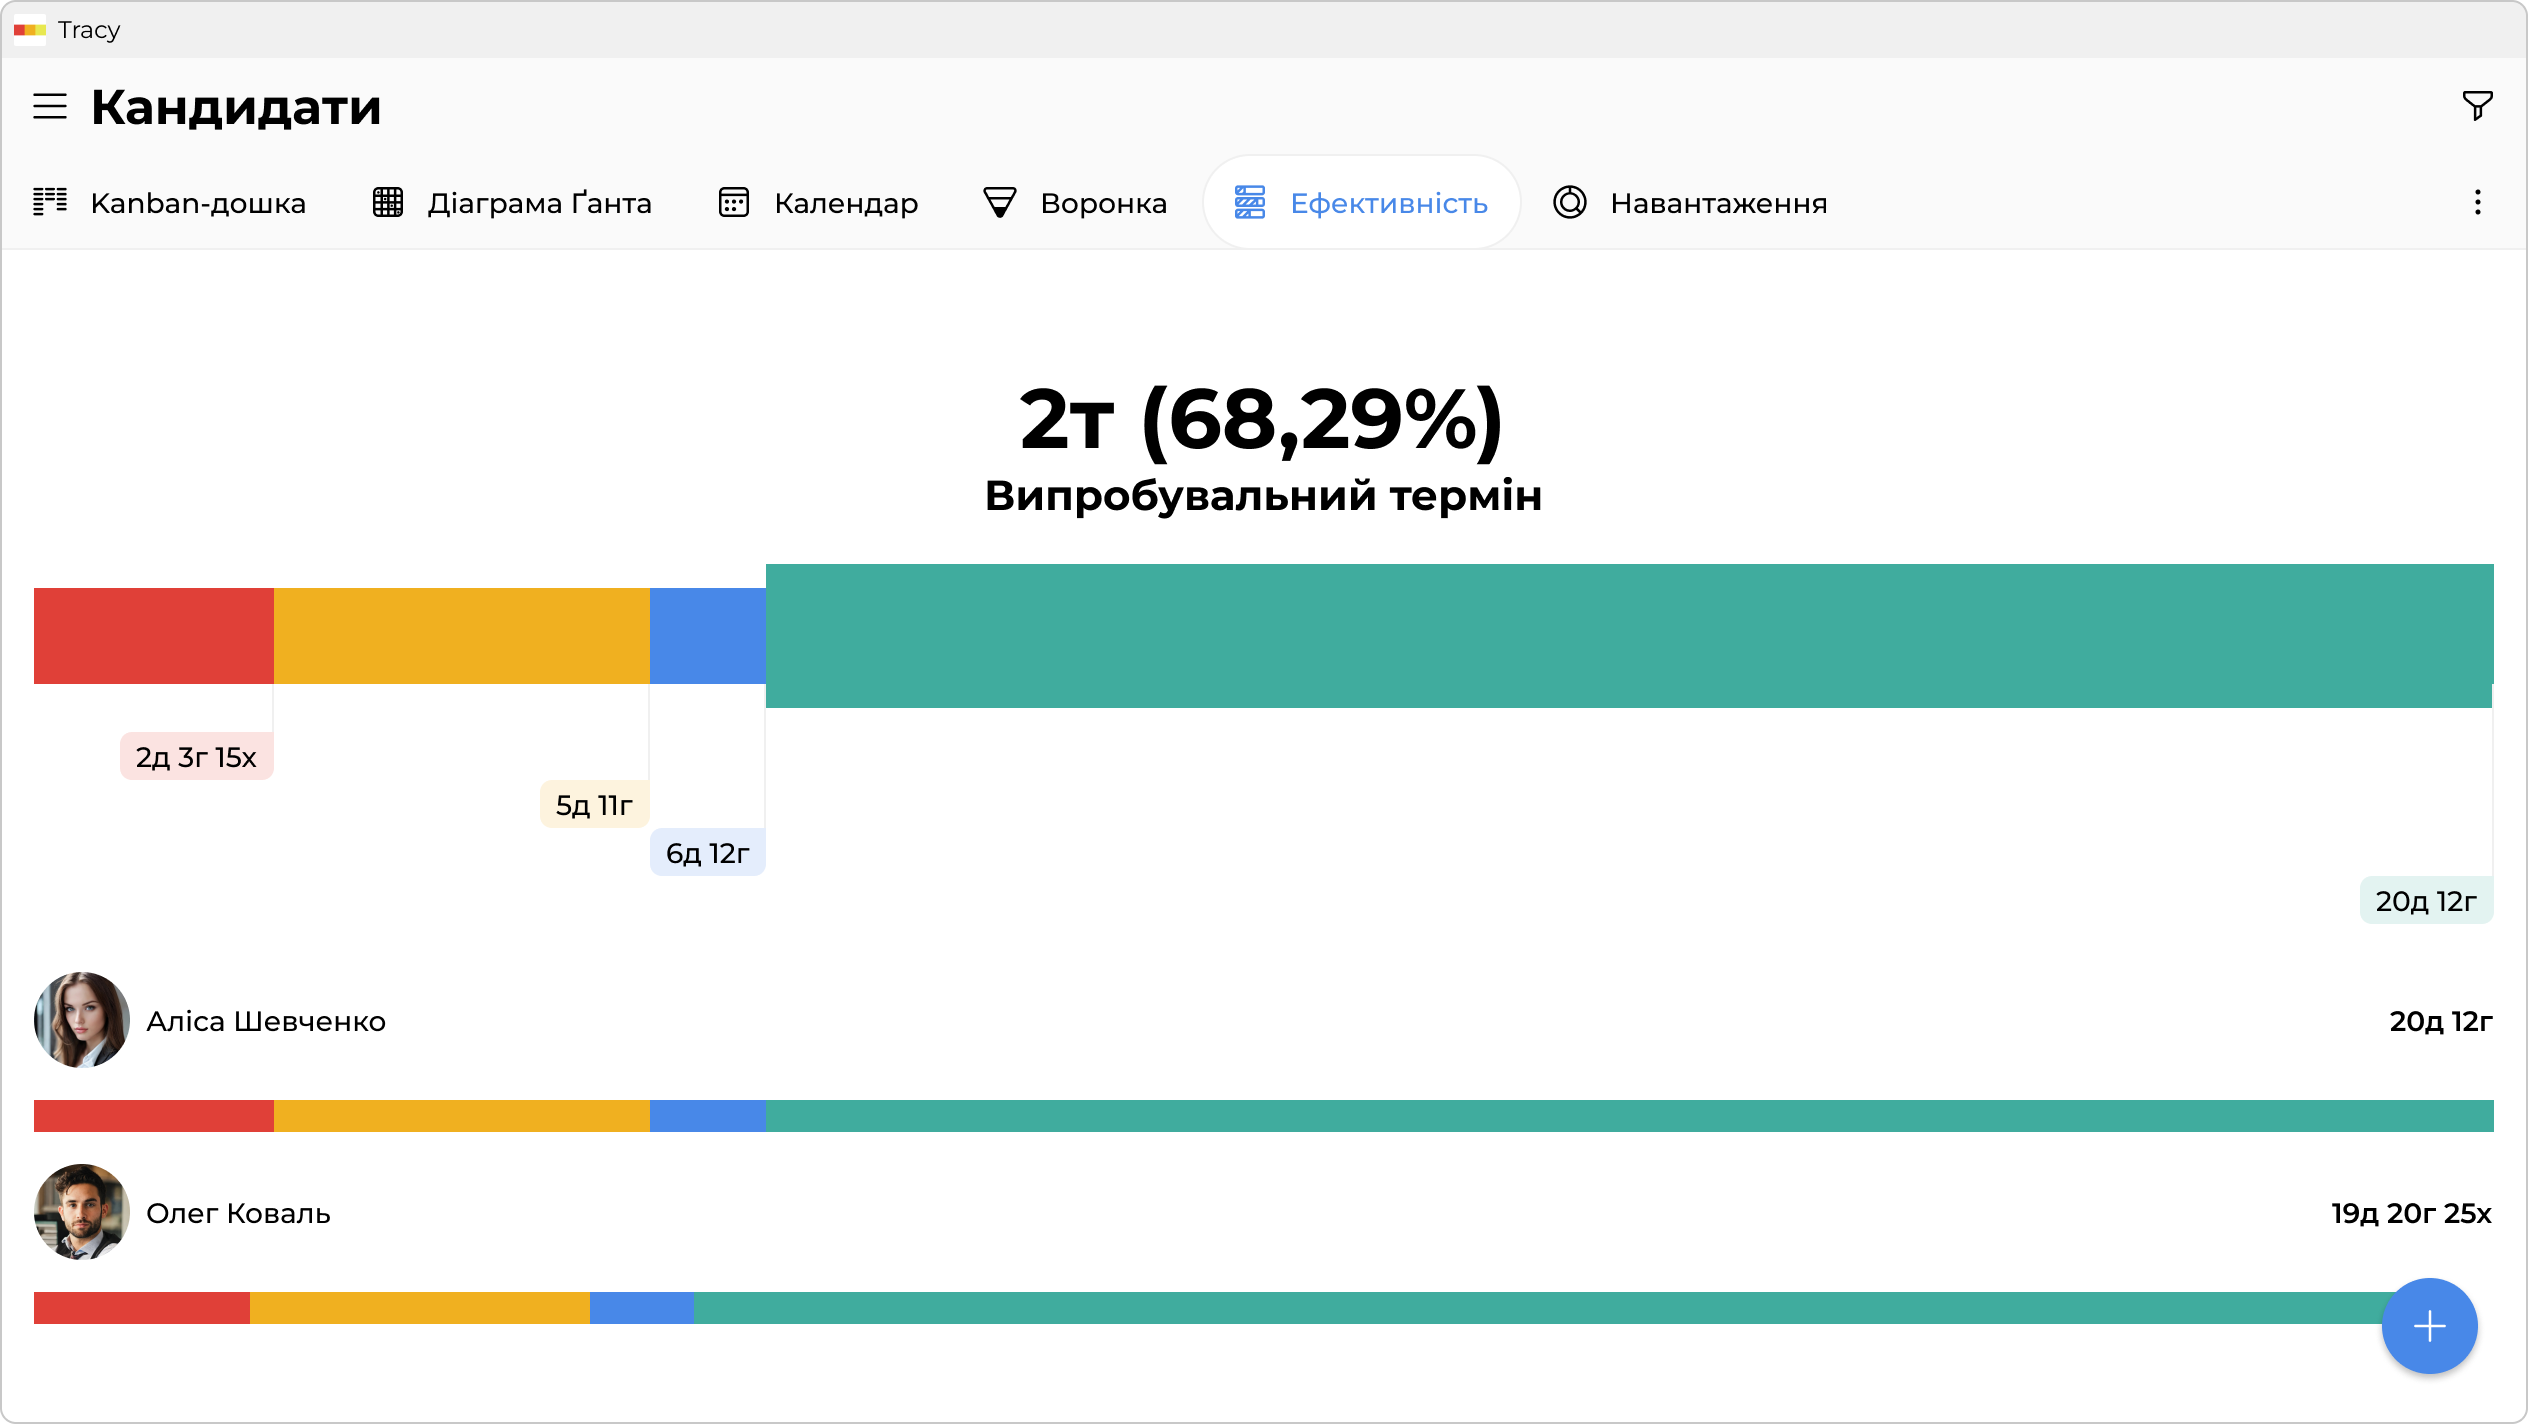Open the three-dot overflow menu

(x=2476, y=203)
